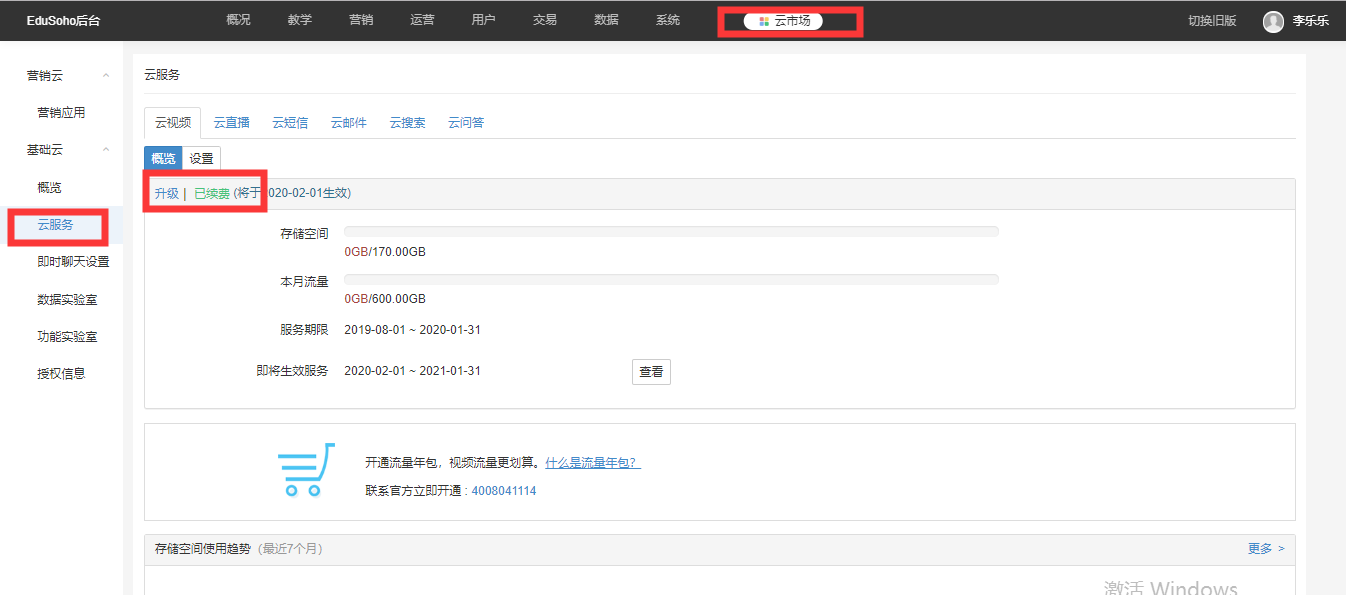Click the shopping cart icon
This screenshot has height=595, width=1346.
point(306,470)
